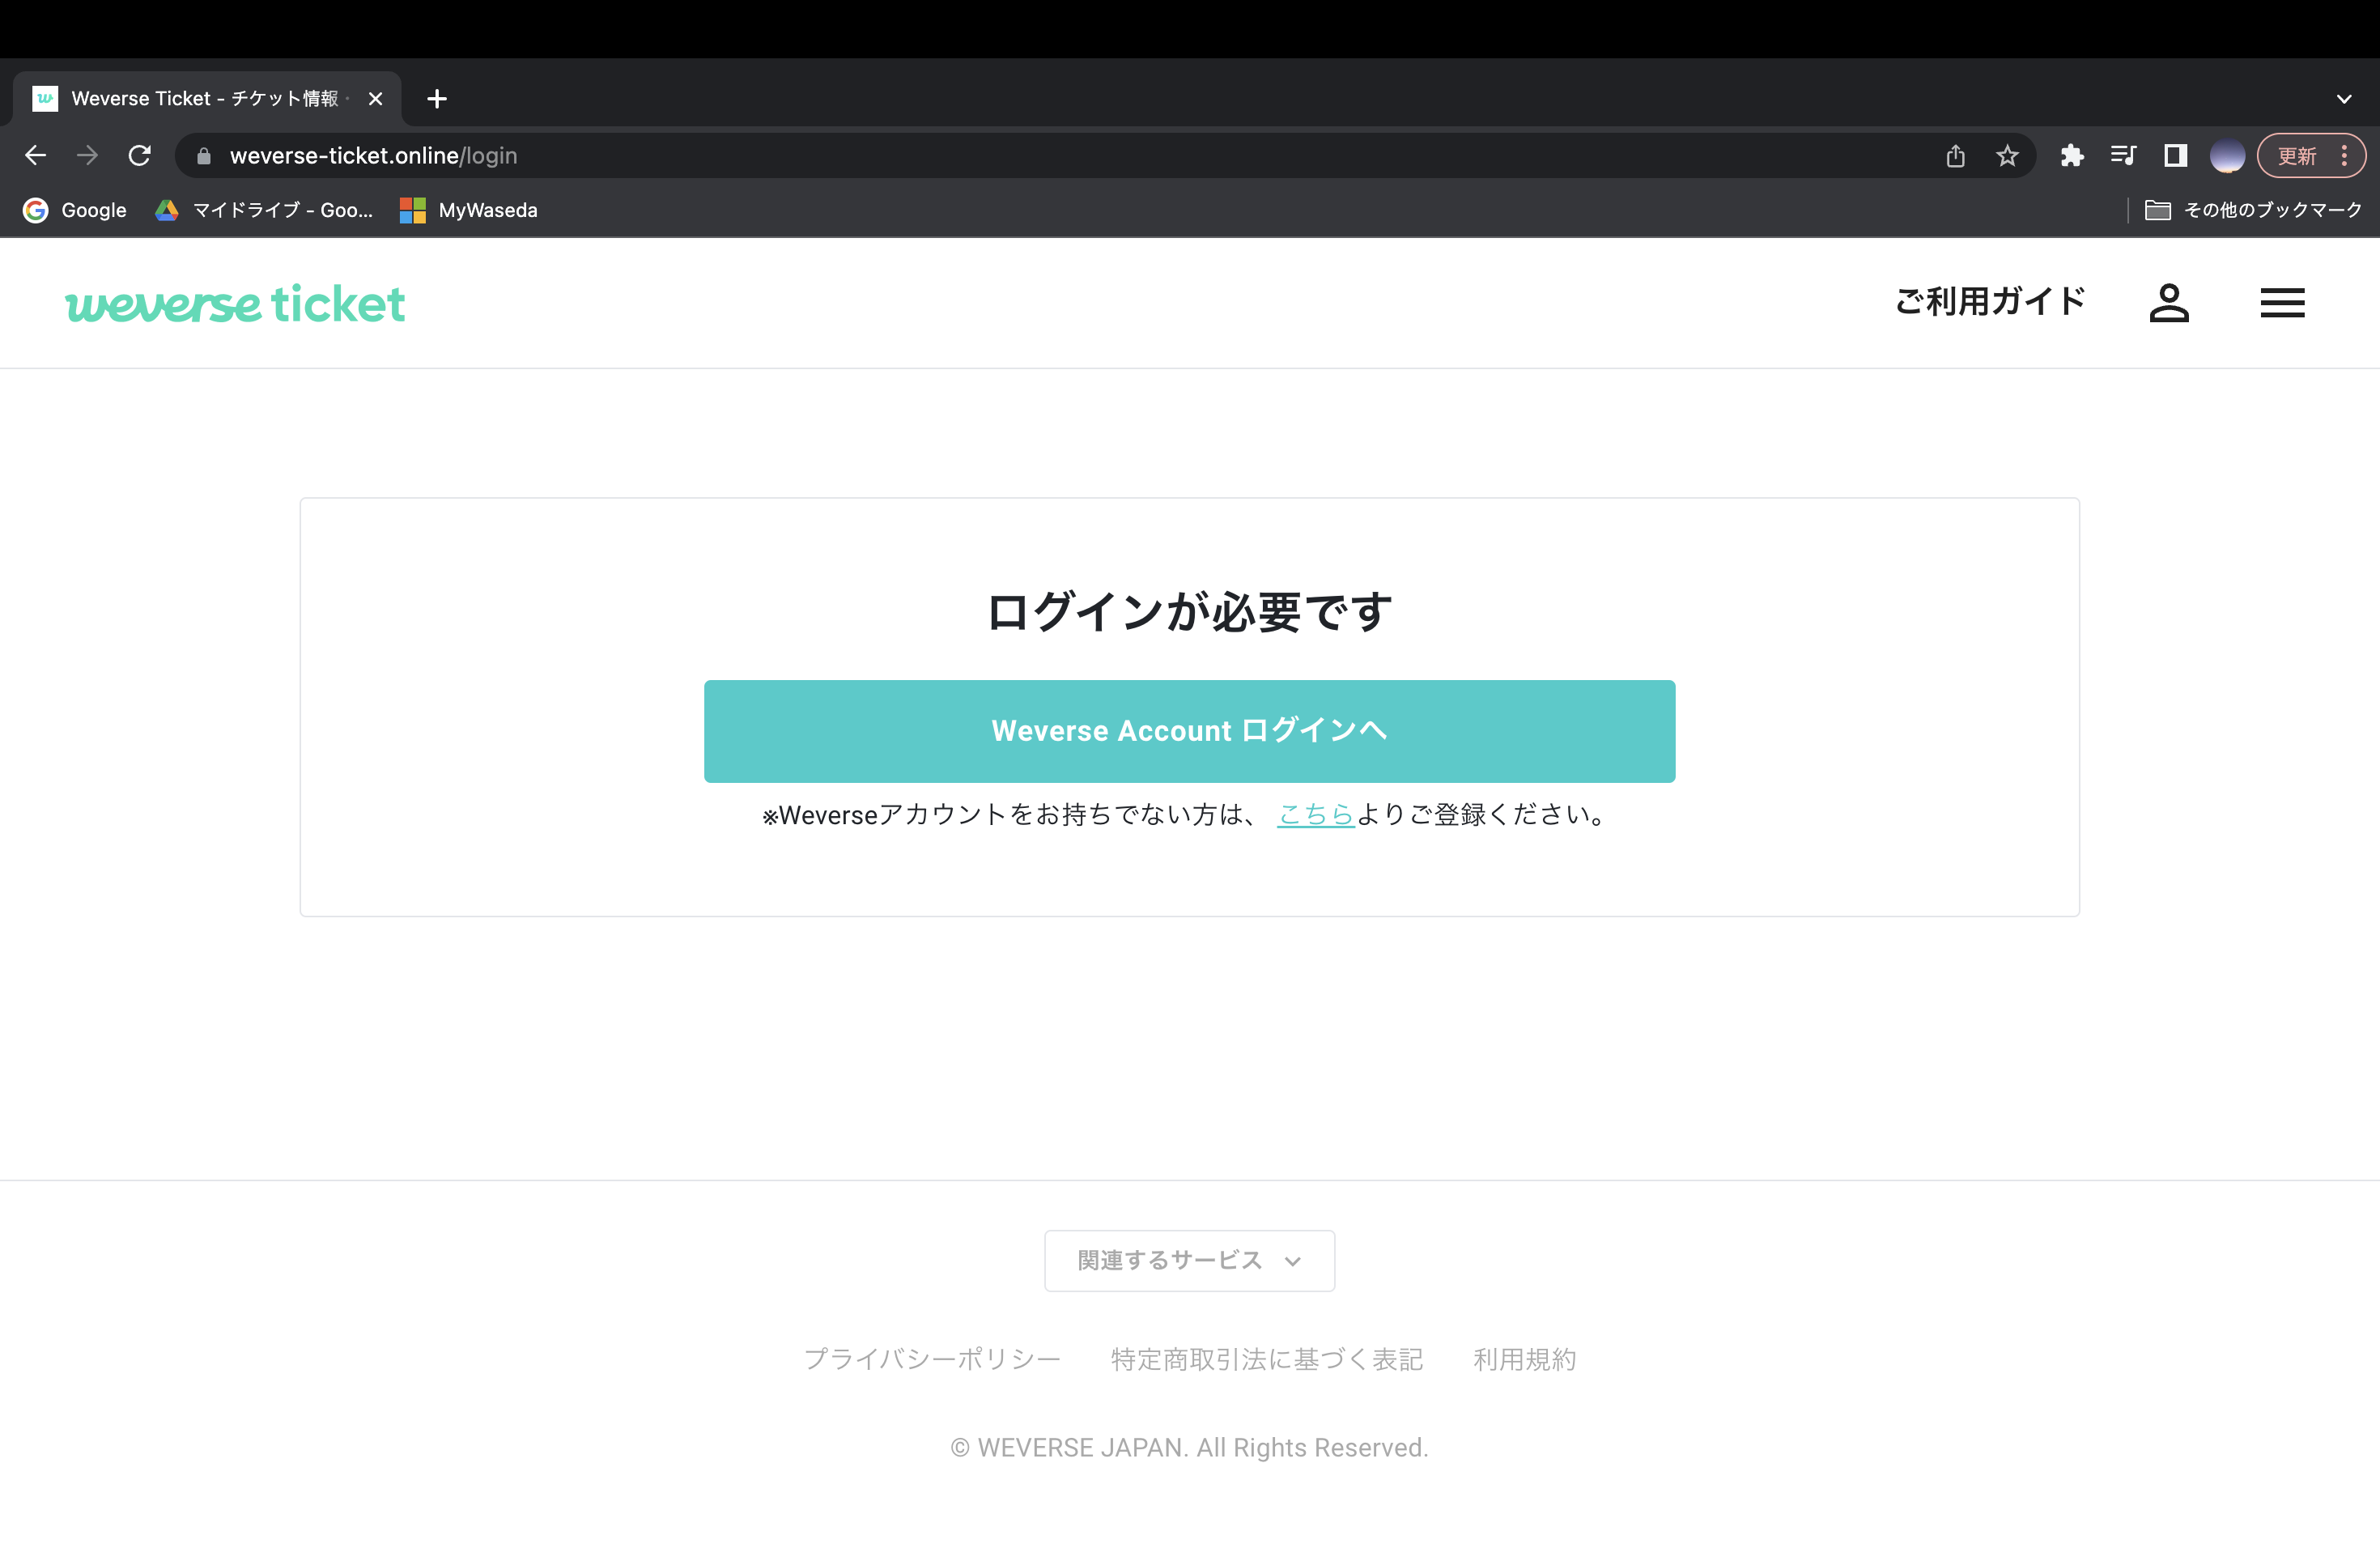The width and height of the screenshot is (2380, 1548).
Task: Open the hamburger menu icon
Action: point(2282,303)
